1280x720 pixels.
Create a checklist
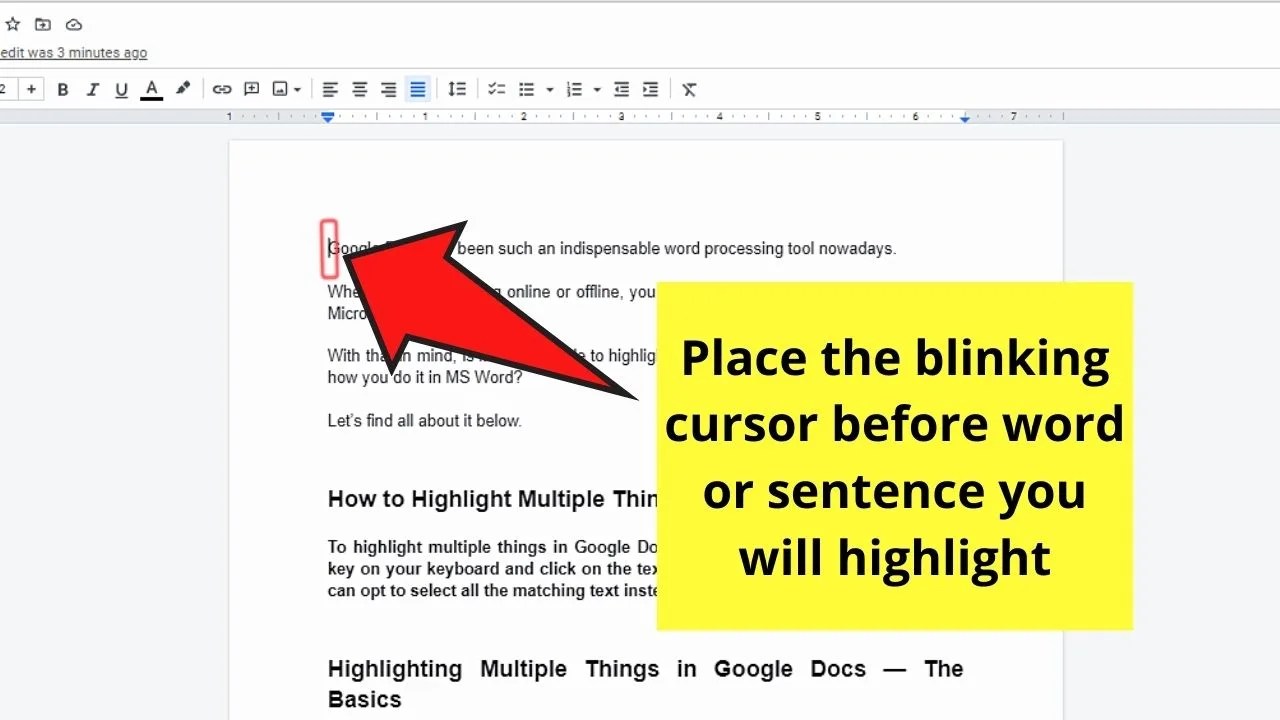[x=496, y=89]
